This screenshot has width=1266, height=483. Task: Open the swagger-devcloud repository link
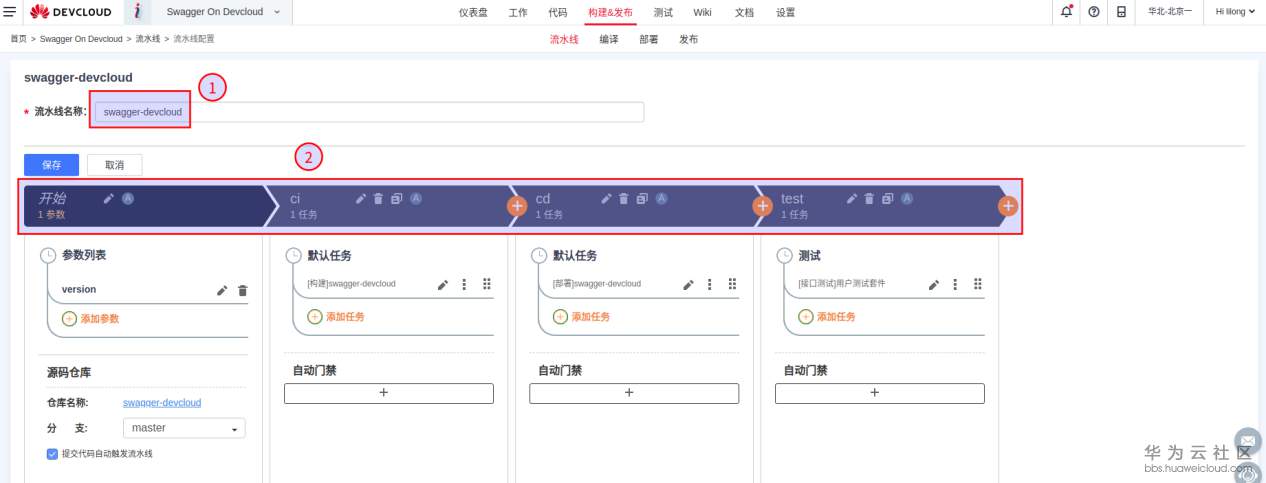tap(162, 402)
